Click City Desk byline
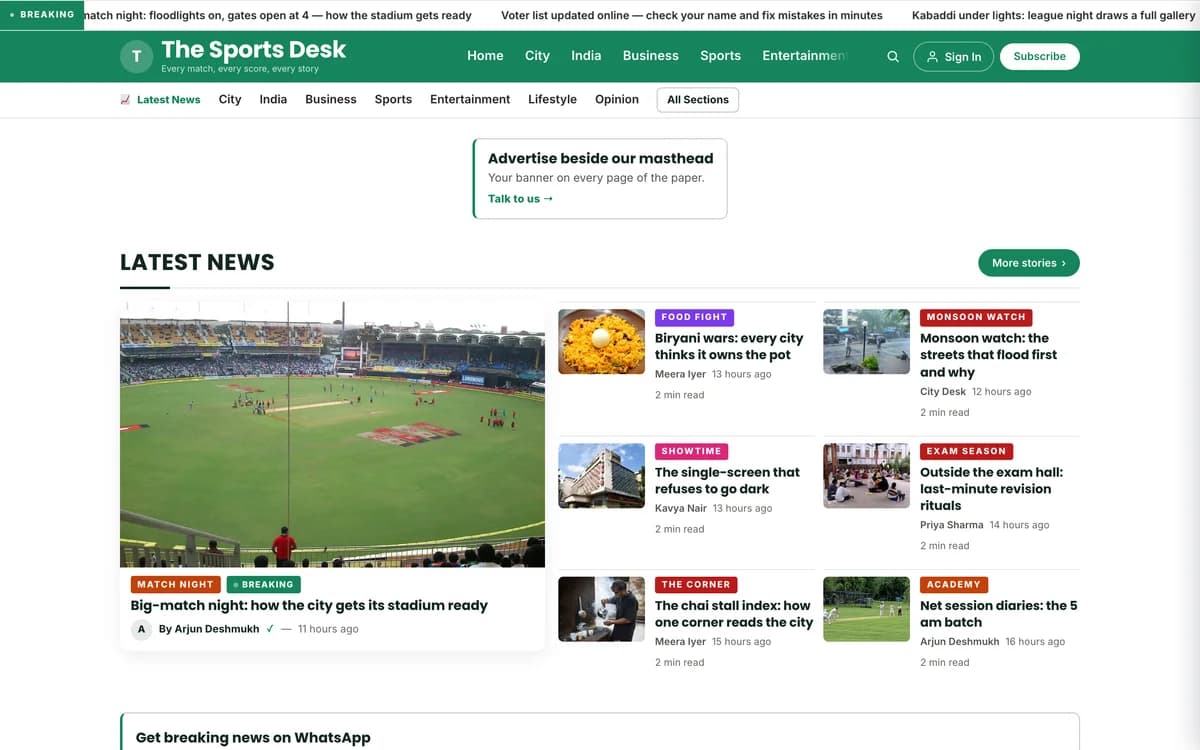 pyautogui.click(x=943, y=392)
